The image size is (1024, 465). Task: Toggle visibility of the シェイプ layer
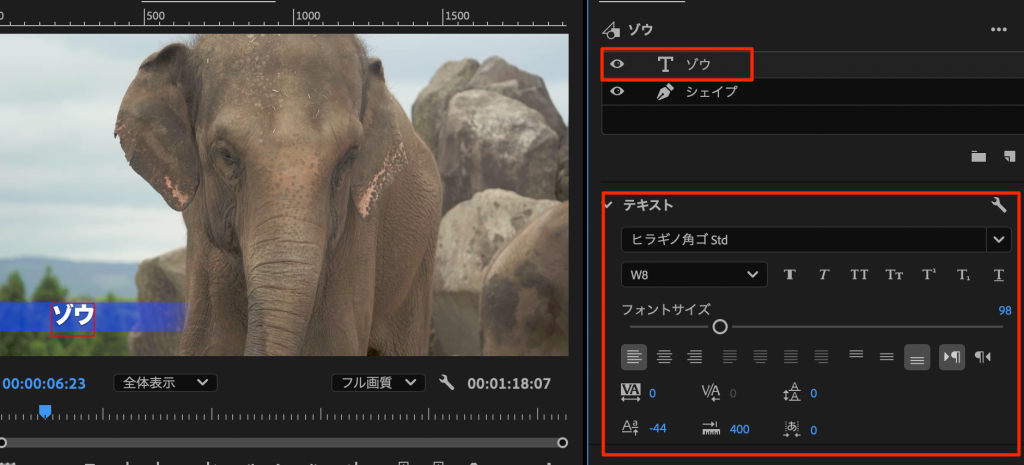pyautogui.click(x=618, y=91)
